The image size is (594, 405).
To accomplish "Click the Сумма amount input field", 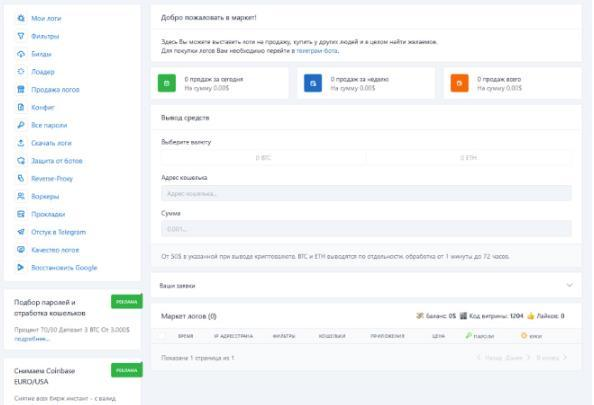I will pos(366,228).
